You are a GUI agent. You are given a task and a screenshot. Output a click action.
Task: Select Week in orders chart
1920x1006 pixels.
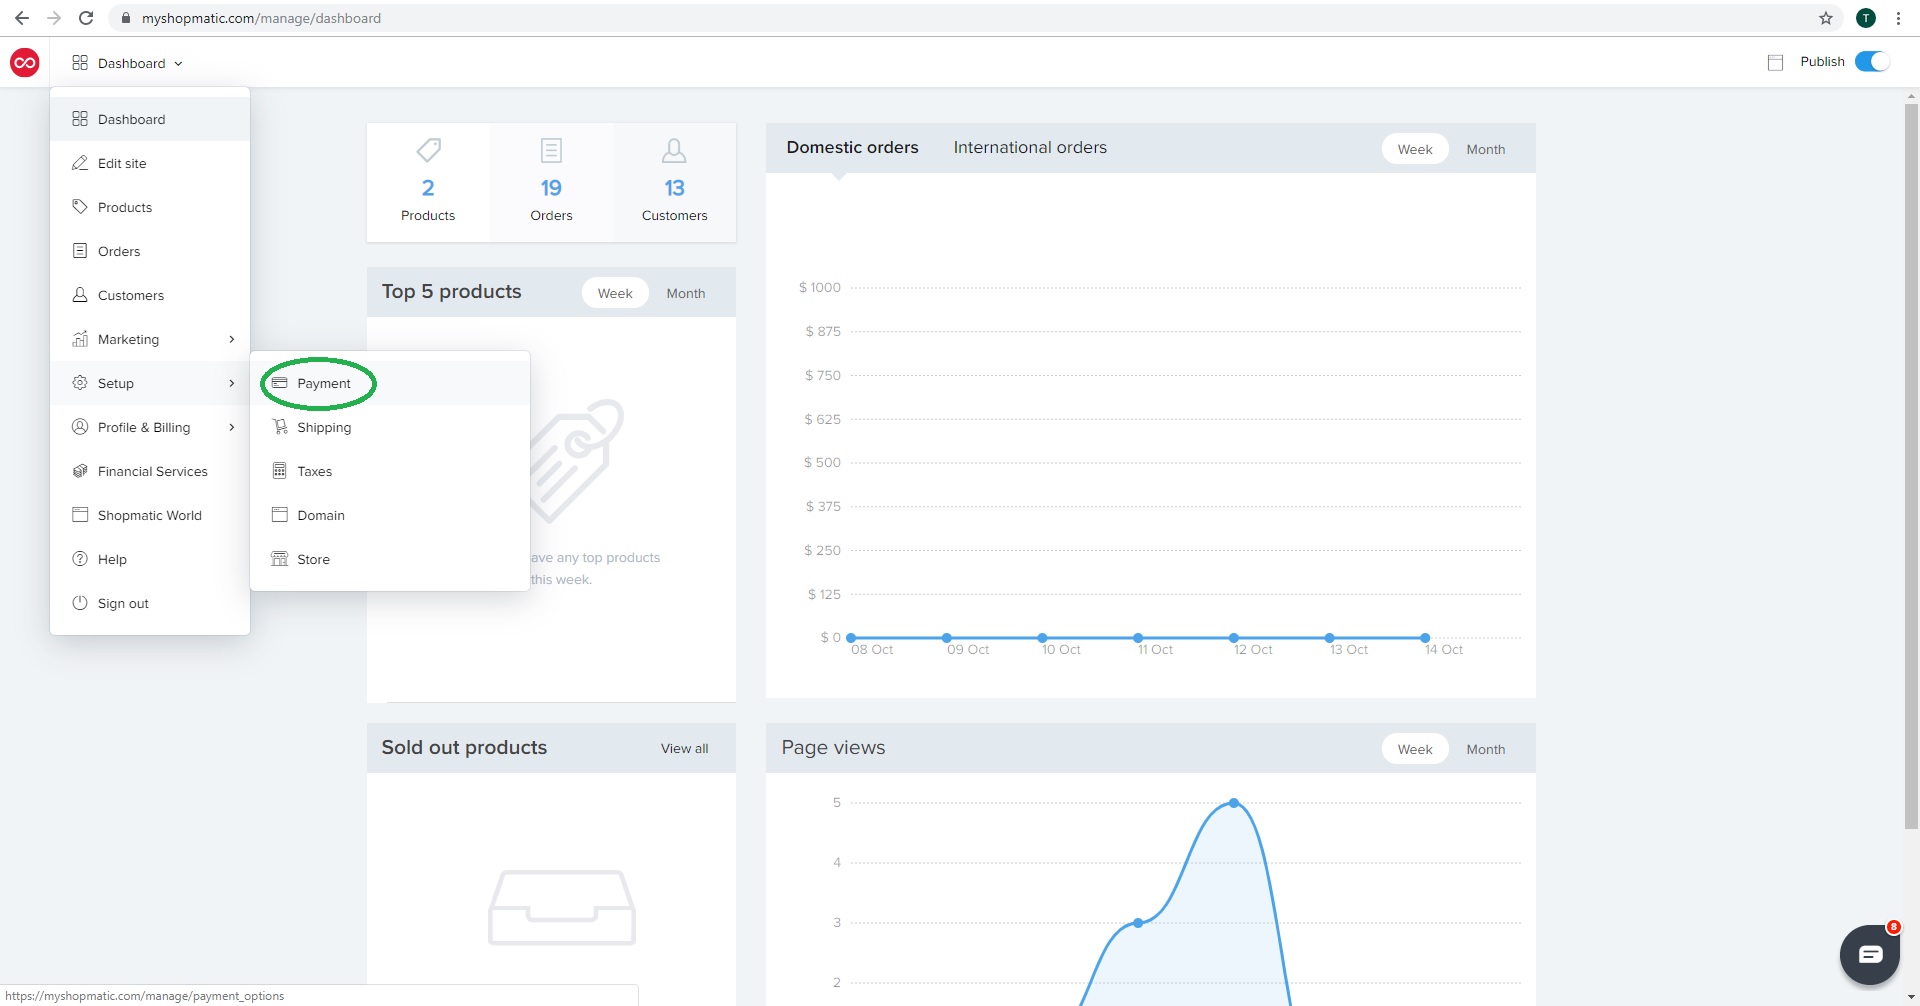(x=1415, y=149)
